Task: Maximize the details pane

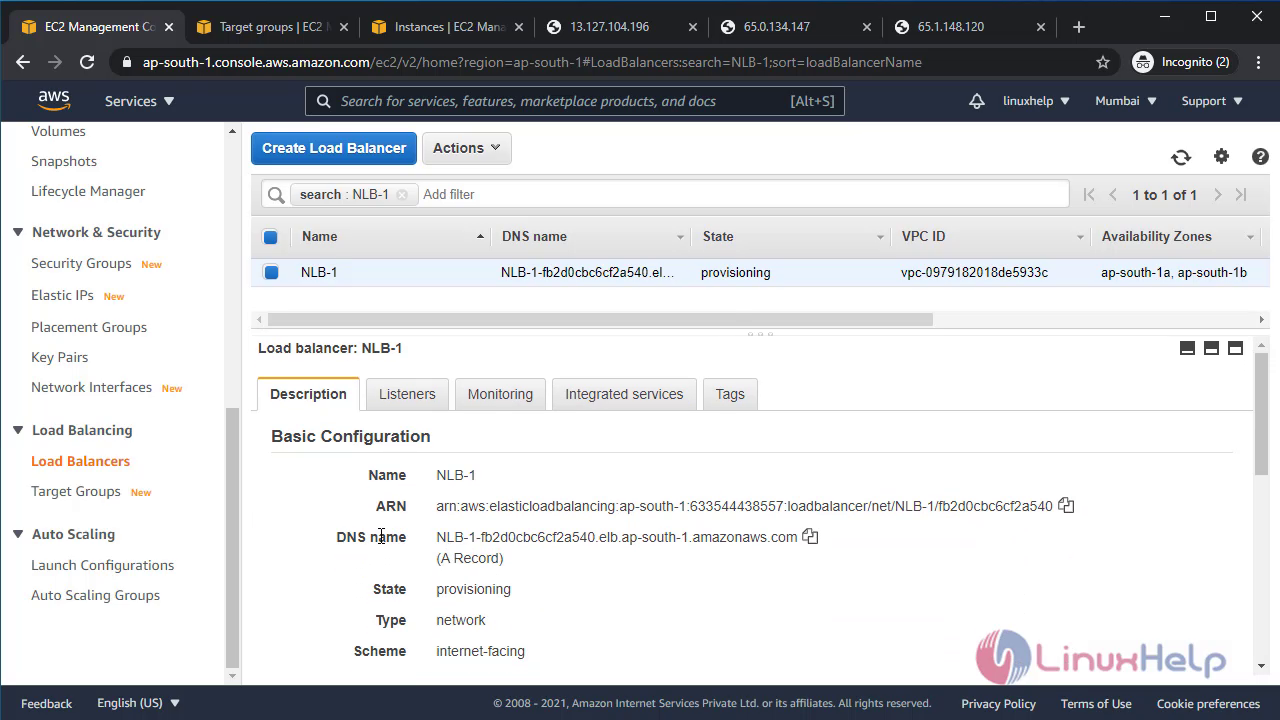Action: pos(1235,348)
